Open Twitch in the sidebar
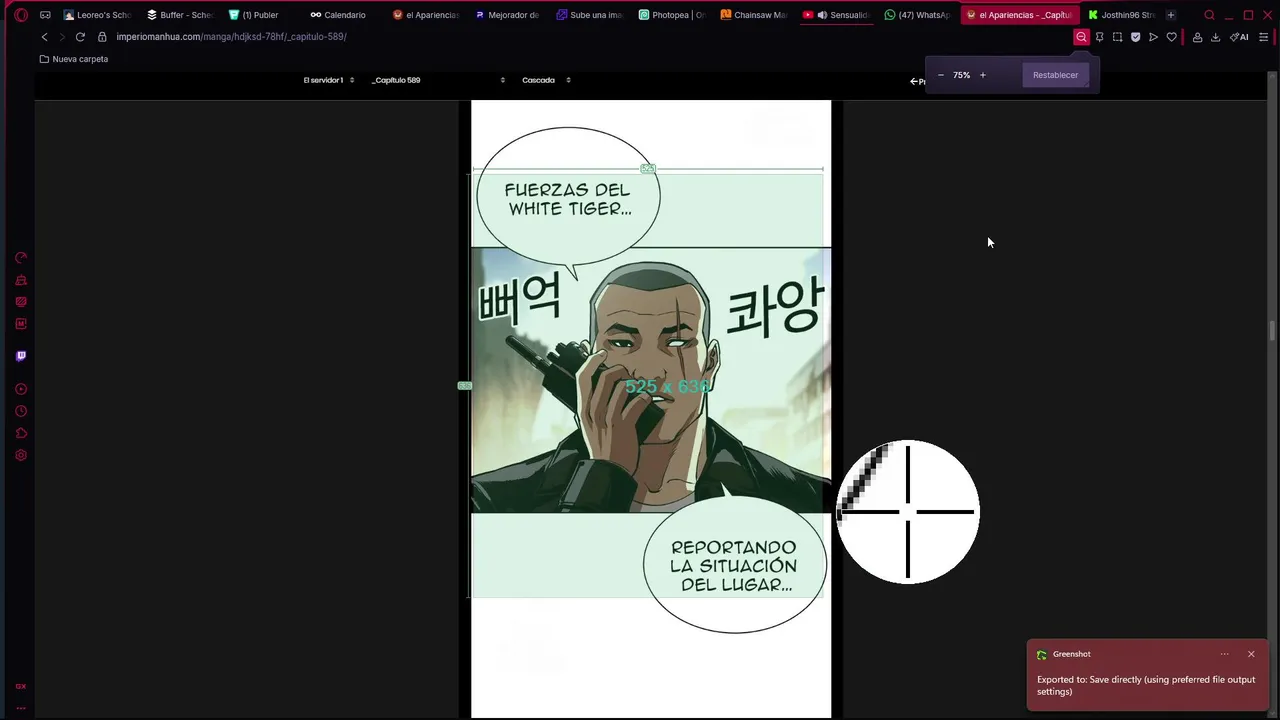 pyautogui.click(x=21, y=356)
